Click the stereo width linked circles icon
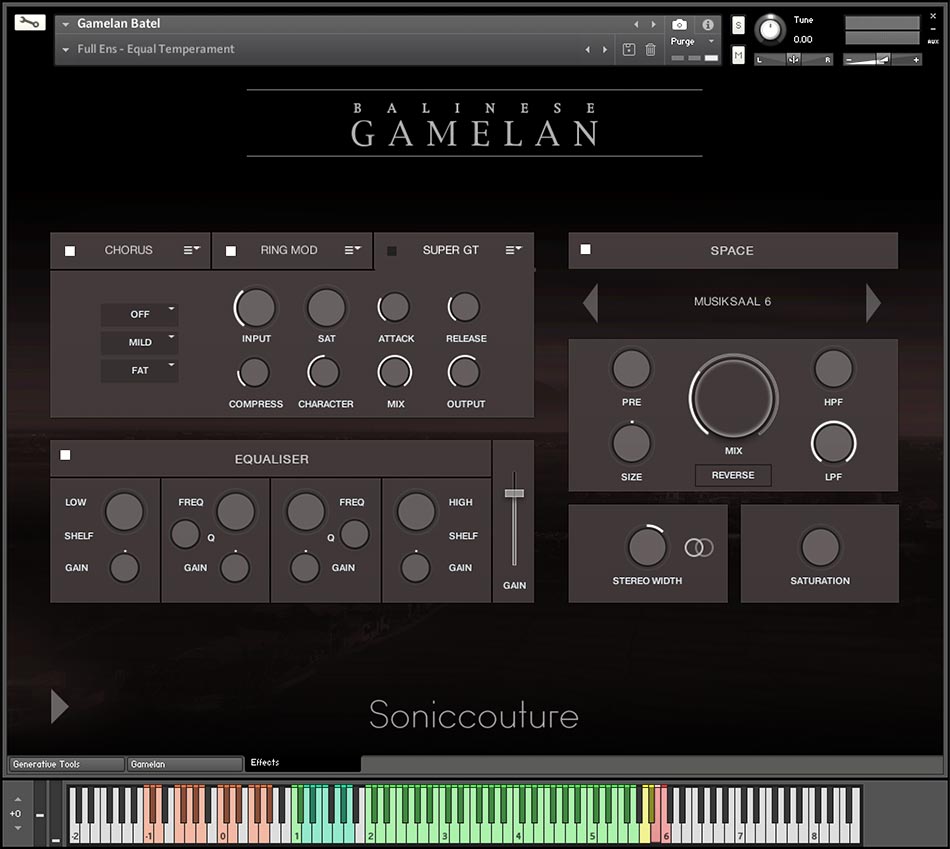The height and width of the screenshot is (849, 950). tap(699, 548)
